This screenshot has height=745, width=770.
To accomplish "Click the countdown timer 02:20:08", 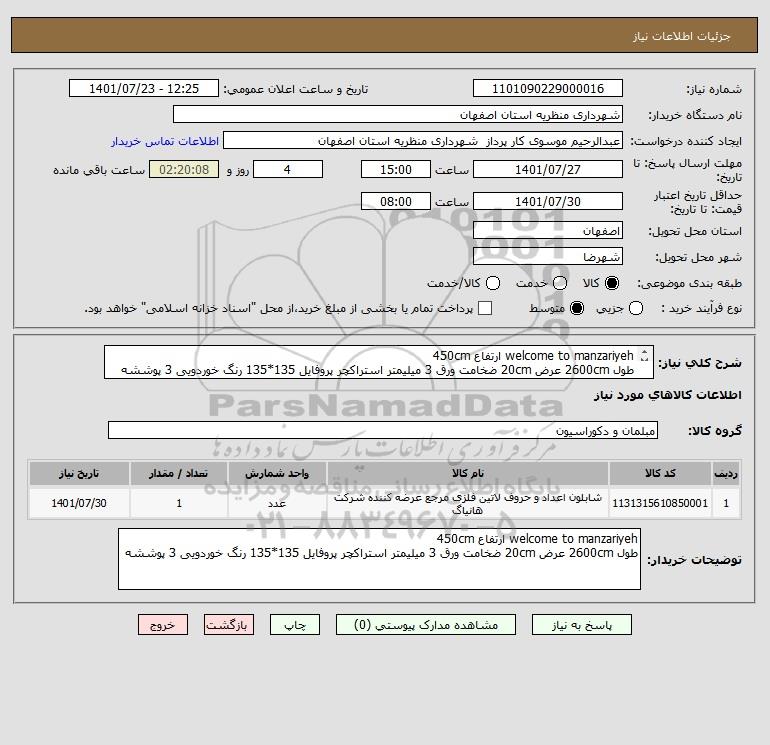I will [x=184, y=169].
